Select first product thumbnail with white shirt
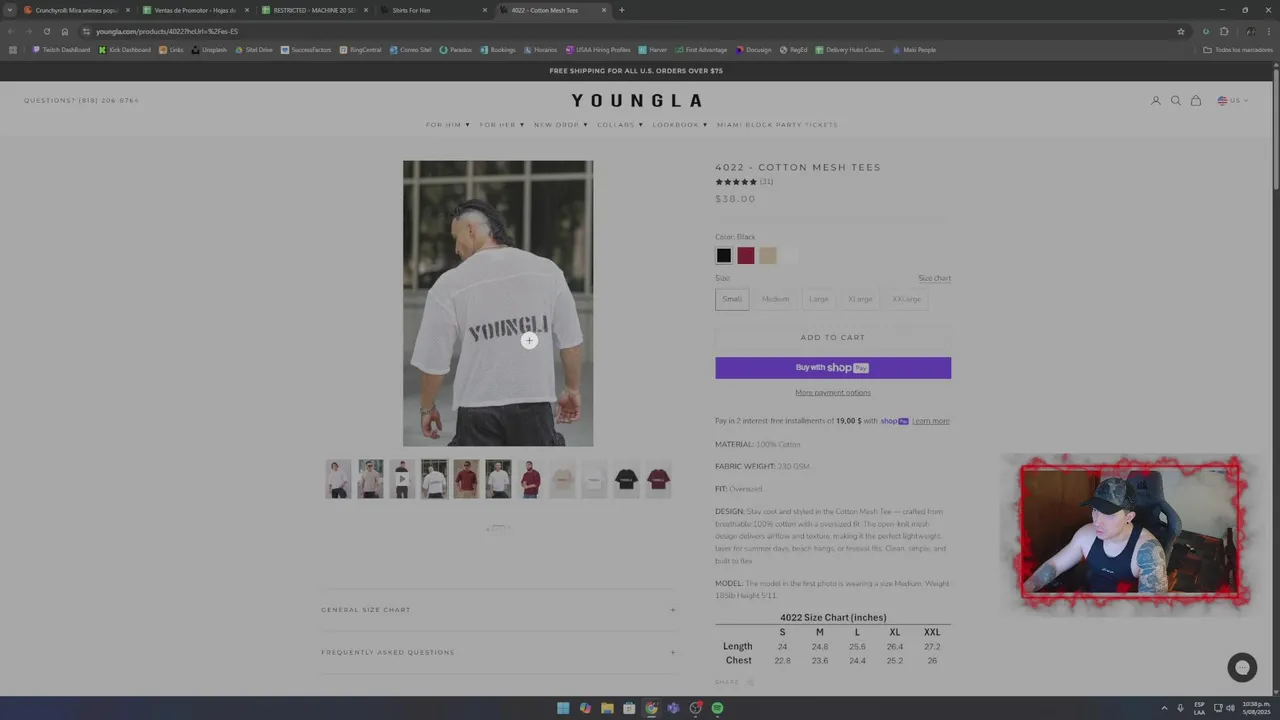This screenshot has height=720, width=1280. click(338, 479)
